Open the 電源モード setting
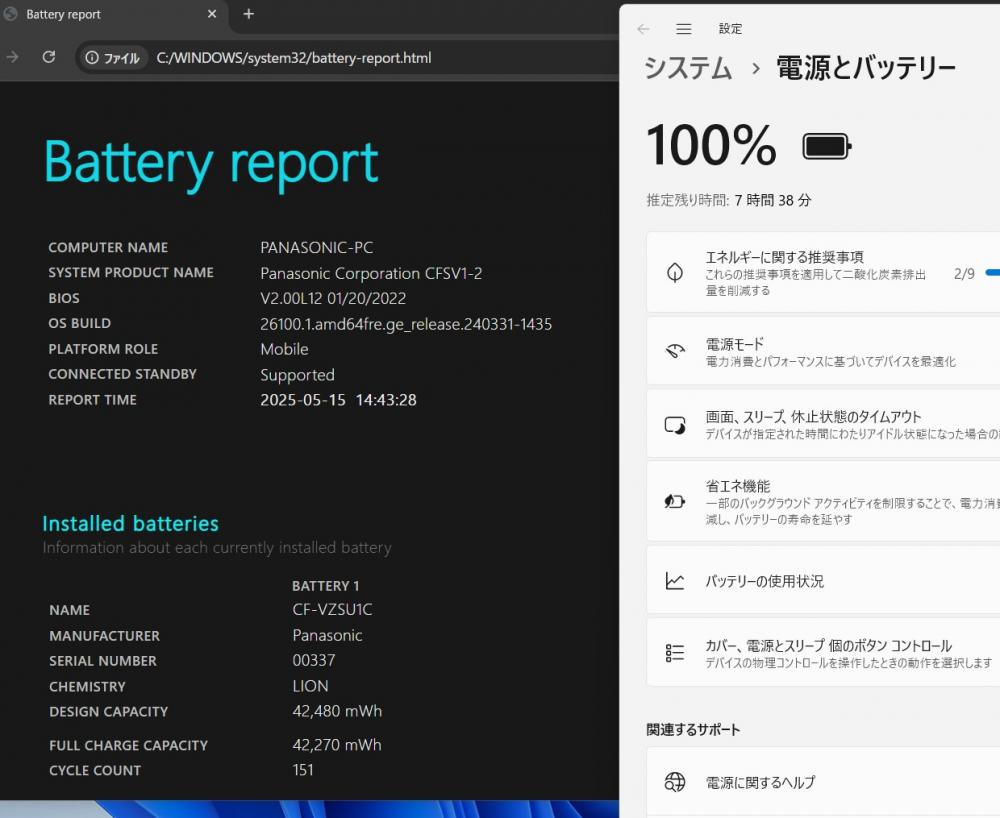Viewport: 1000px width, 818px height. click(x=823, y=352)
